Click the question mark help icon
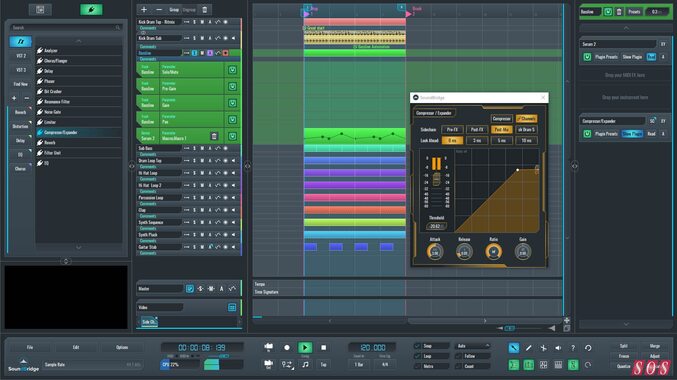This screenshot has width=677, height=380. (573, 348)
